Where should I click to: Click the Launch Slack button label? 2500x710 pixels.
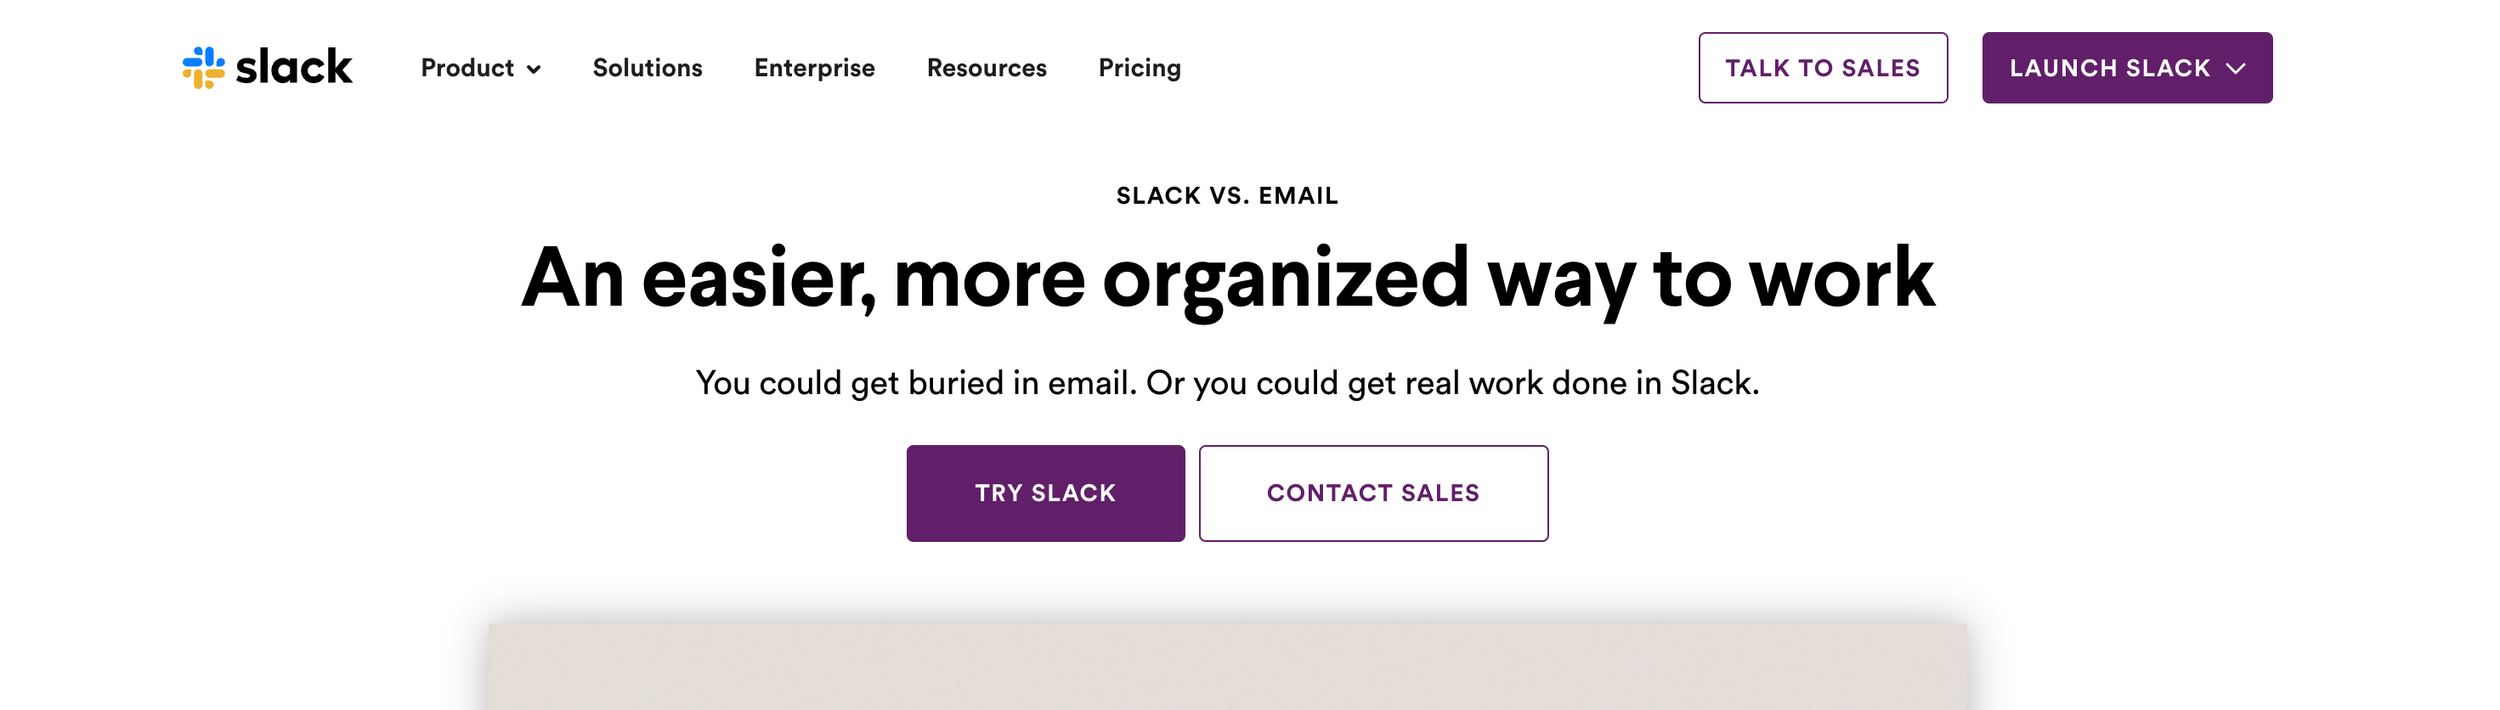click(x=2109, y=68)
